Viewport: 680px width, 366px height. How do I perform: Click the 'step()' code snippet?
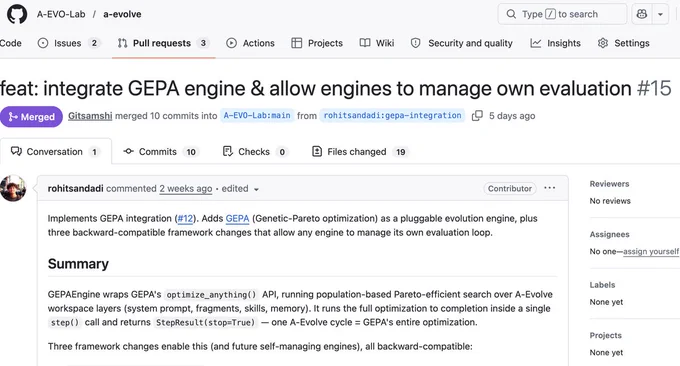65,322
